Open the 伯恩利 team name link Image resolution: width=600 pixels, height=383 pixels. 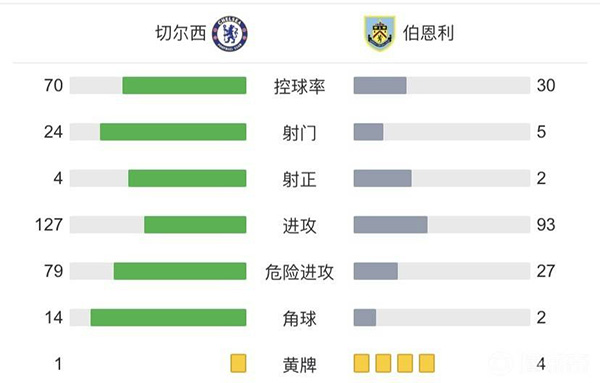[x=428, y=33]
